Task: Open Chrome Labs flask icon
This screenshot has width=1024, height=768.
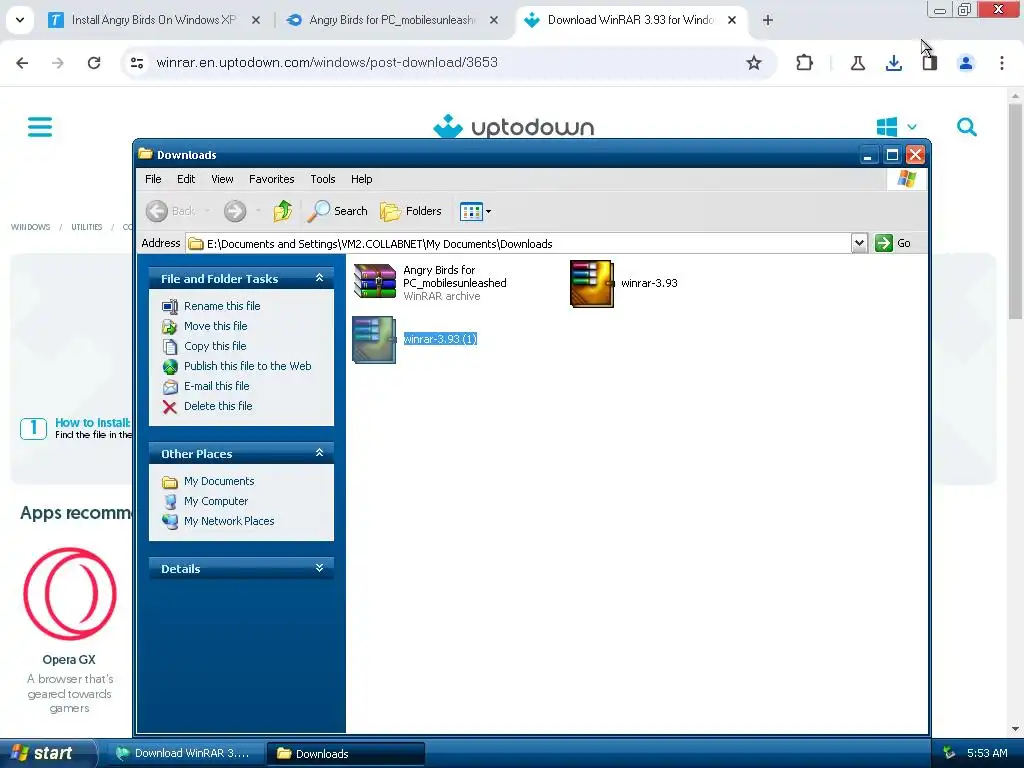Action: tap(858, 63)
